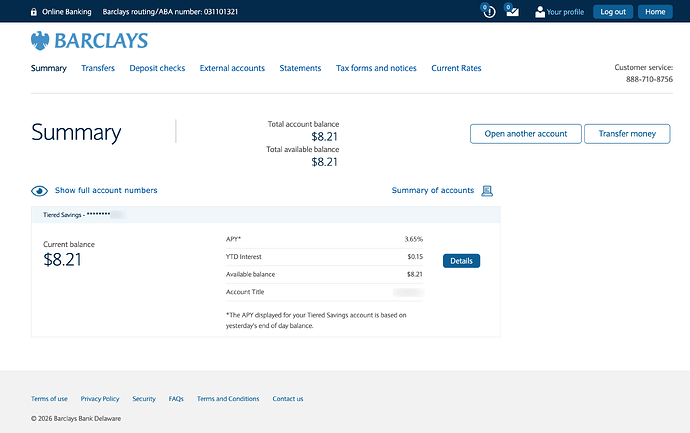Click the Contact us footer link
Screen dimensions: 690x433
(288, 399)
